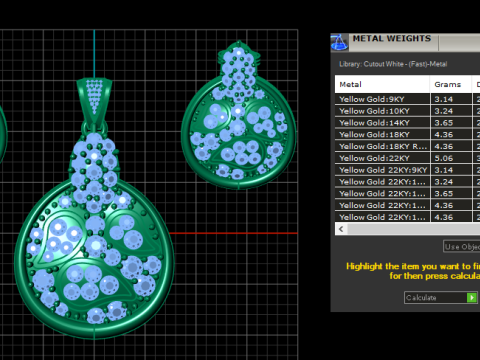Click the green arrow beside Calculate
This screenshot has width=480, height=360.
coord(472,297)
